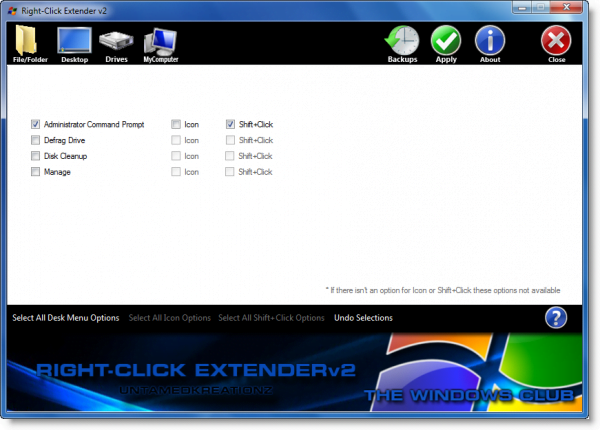Viewport: 600px width, 430px height.
Task: Enable the Manage checkbox
Action: pos(35,171)
